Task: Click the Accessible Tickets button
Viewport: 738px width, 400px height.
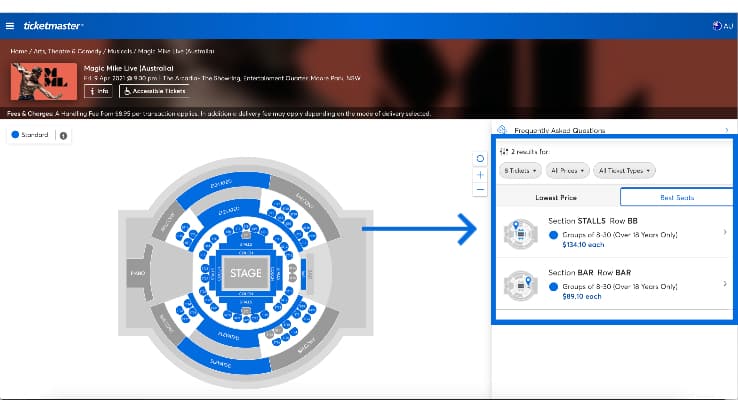Action: point(153,91)
